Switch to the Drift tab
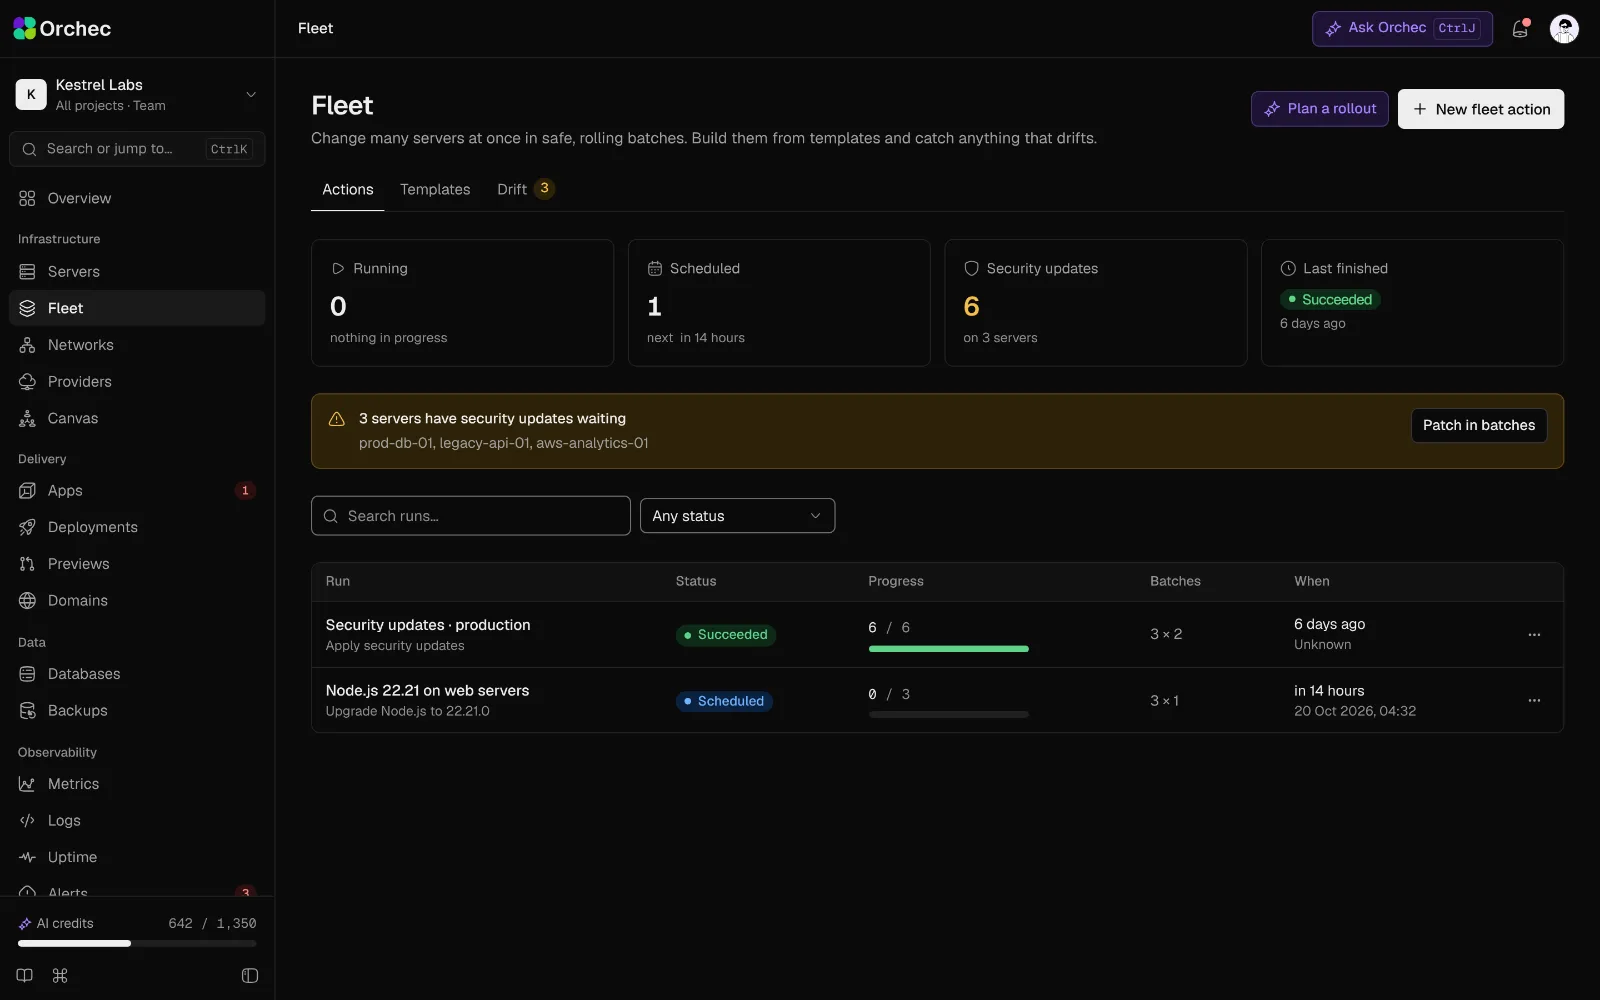 (x=525, y=189)
